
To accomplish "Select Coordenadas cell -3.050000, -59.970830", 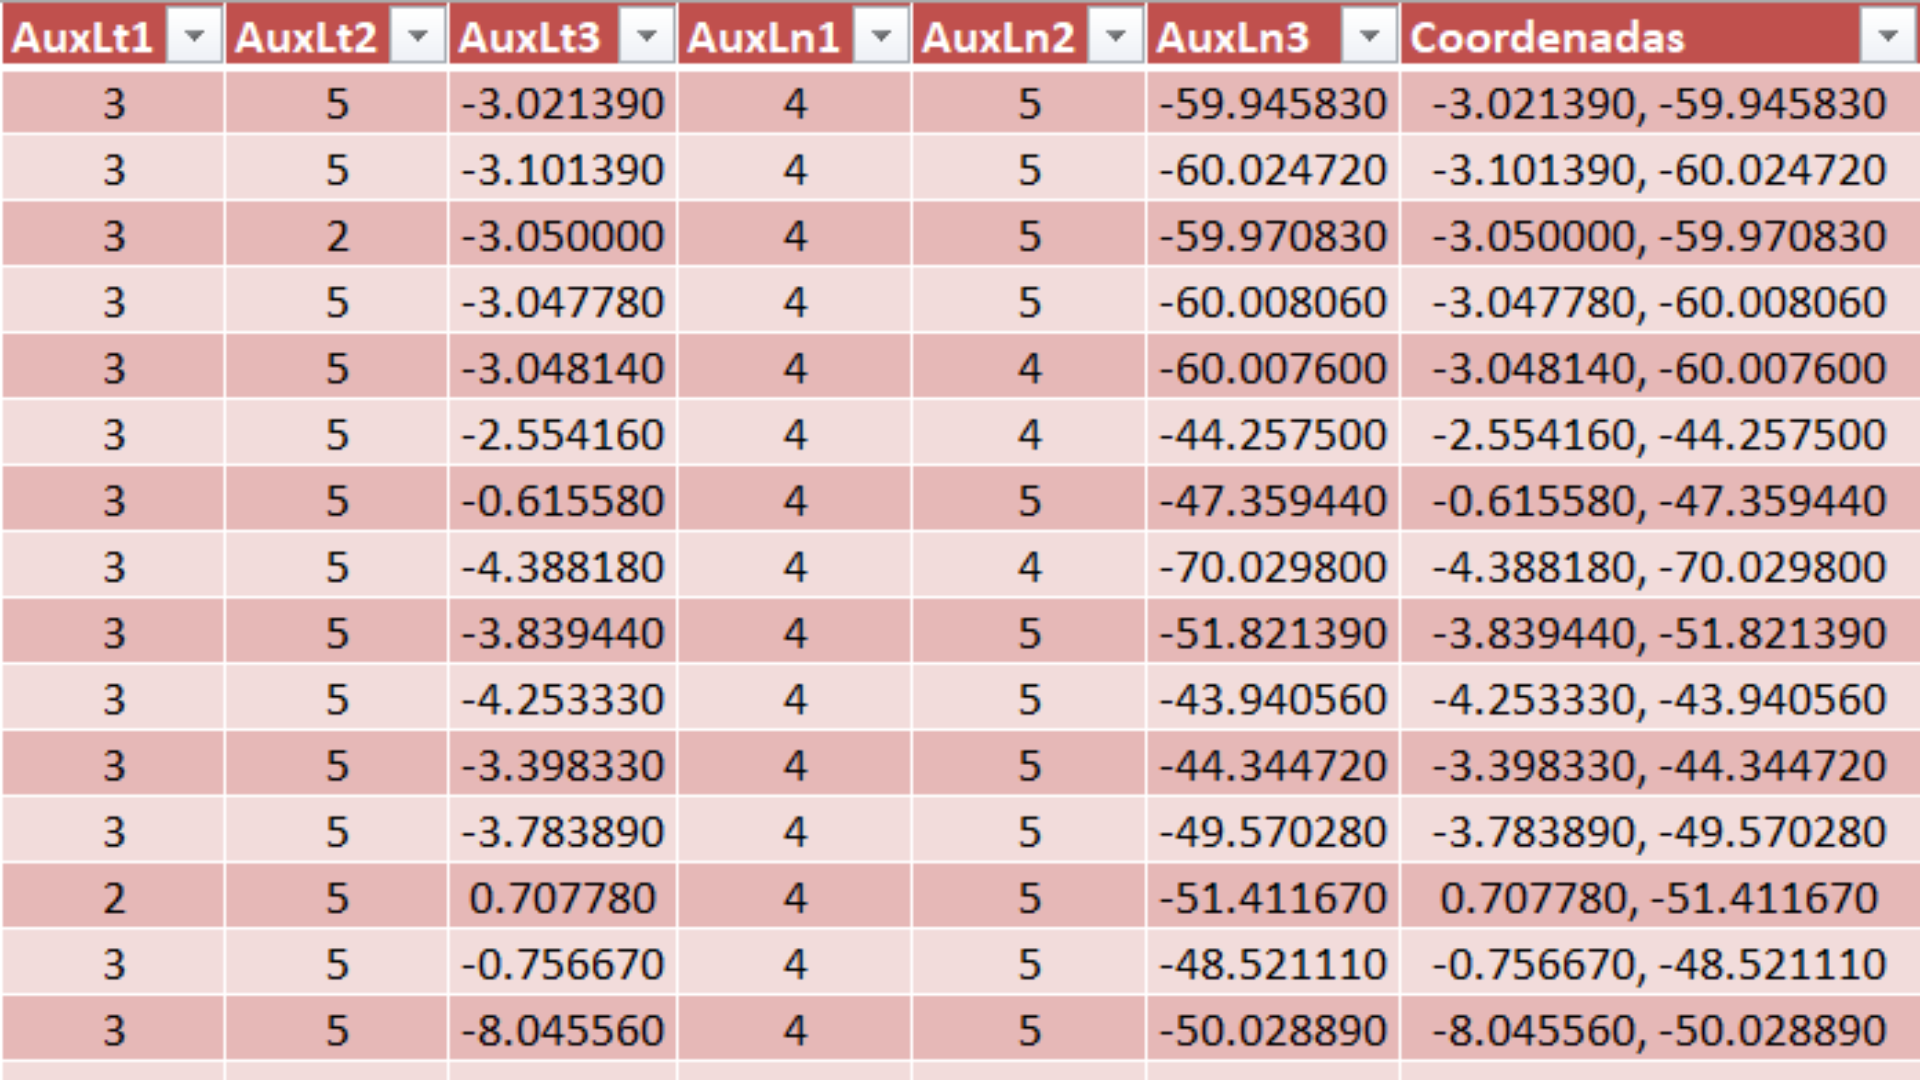I will [1658, 236].
